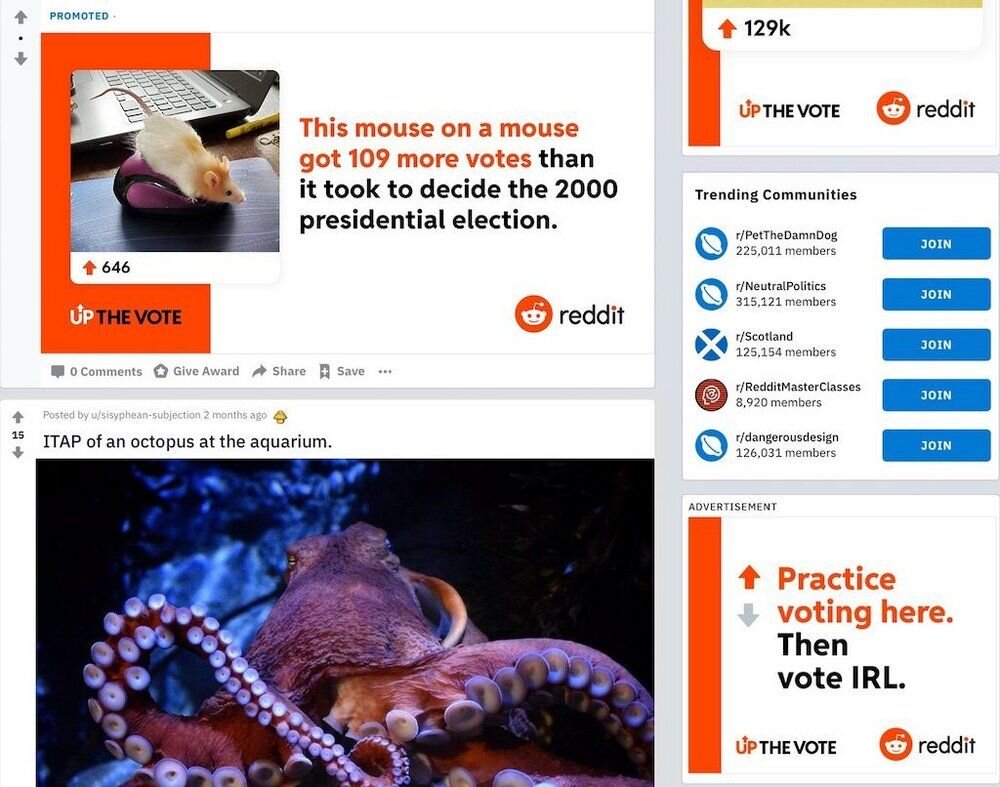Join the r/RedditMasterClasses community
This screenshot has width=1000, height=787.
[936, 395]
